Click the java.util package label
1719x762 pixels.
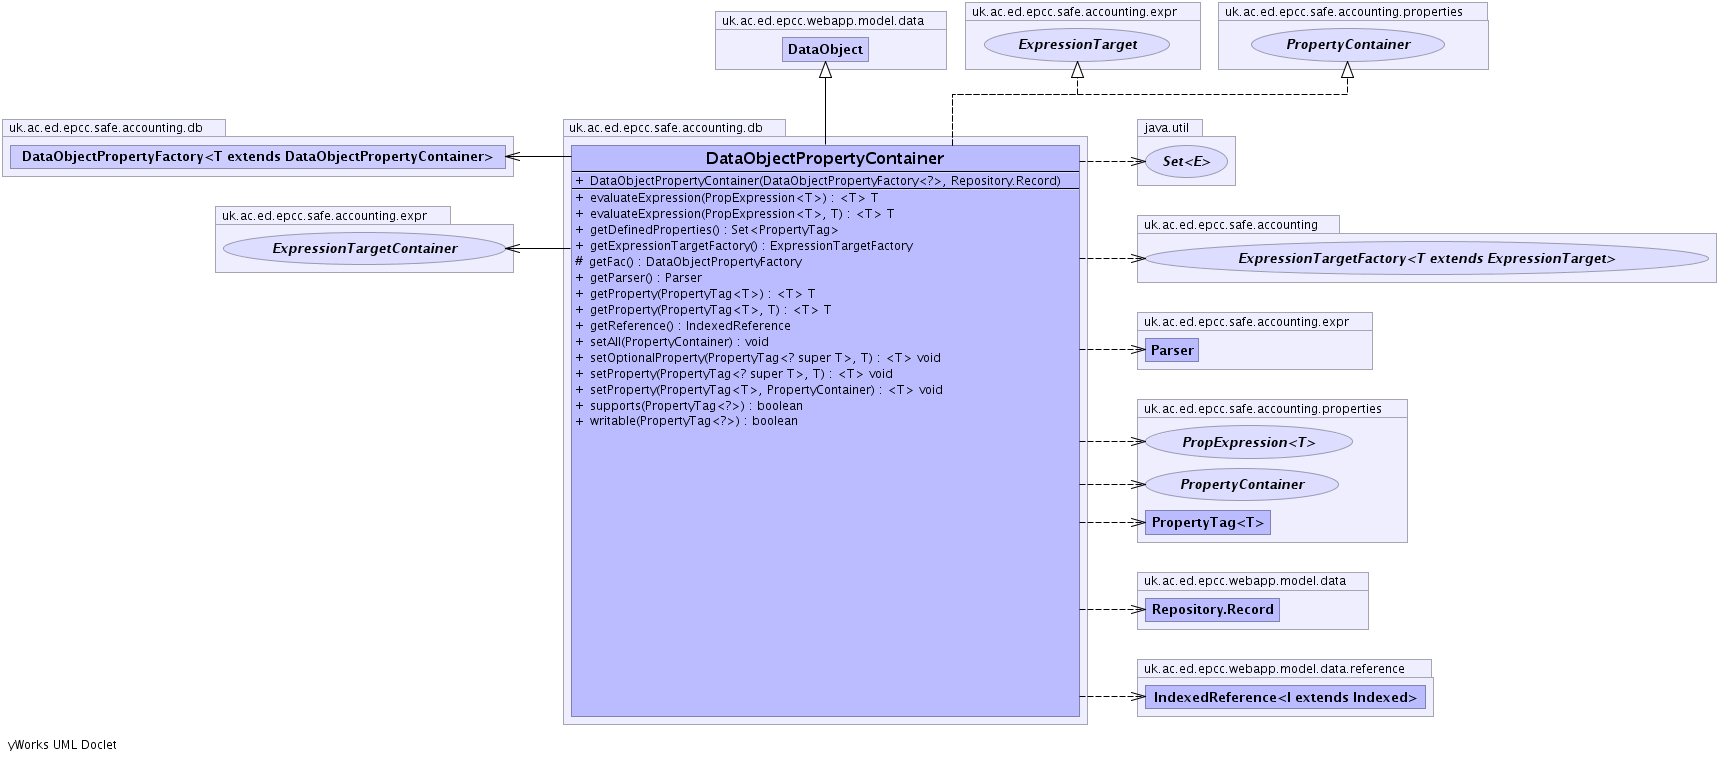click(x=1166, y=128)
